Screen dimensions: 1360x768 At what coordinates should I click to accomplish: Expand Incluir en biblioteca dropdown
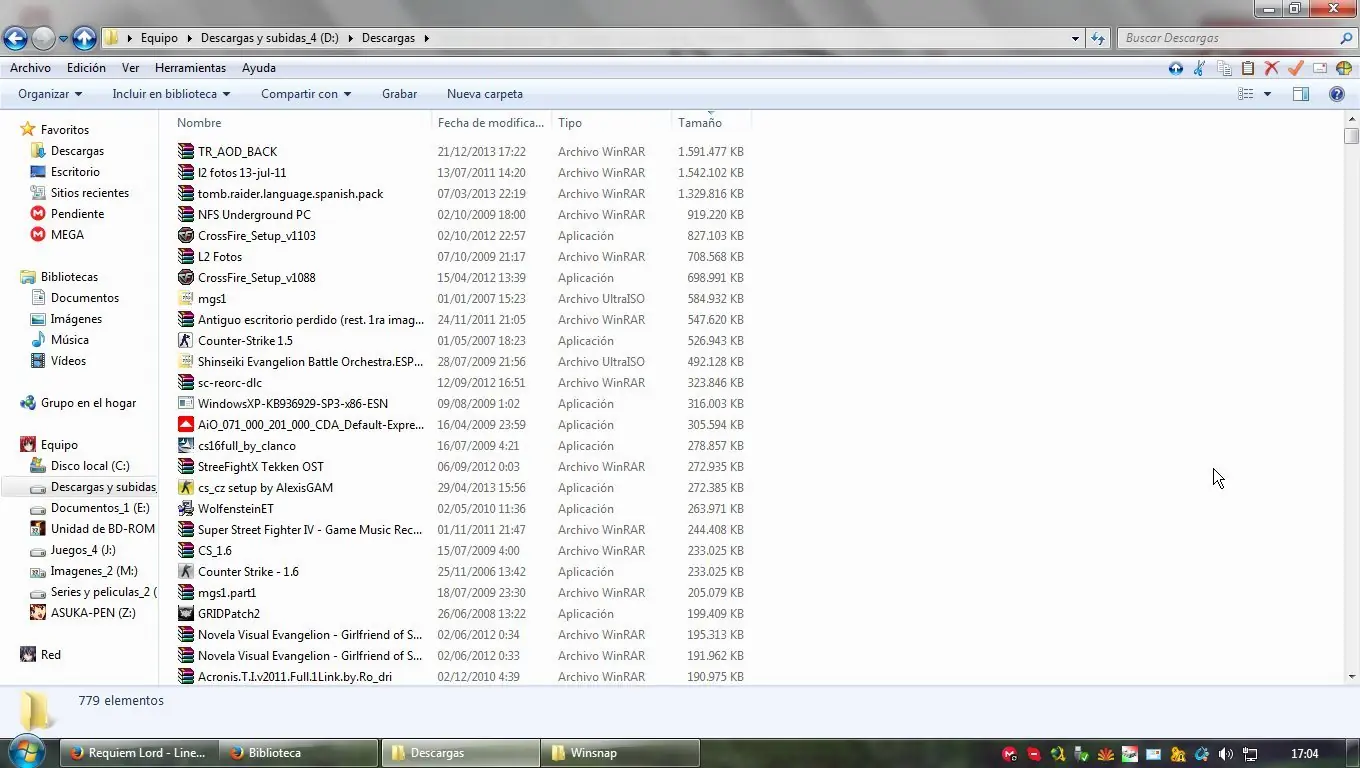click(x=171, y=94)
